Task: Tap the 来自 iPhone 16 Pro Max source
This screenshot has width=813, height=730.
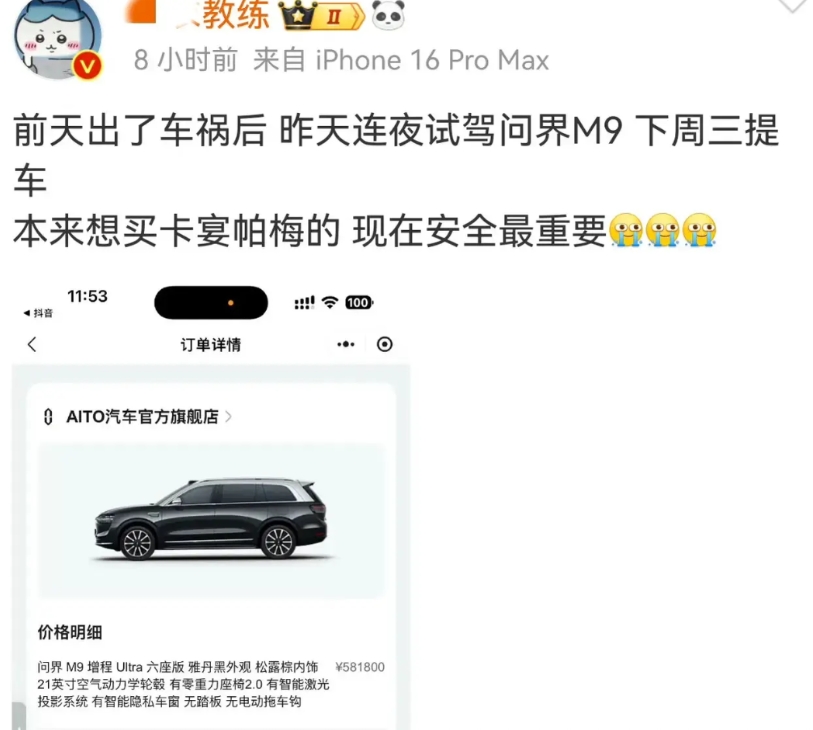Action: [x=401, y=60]
